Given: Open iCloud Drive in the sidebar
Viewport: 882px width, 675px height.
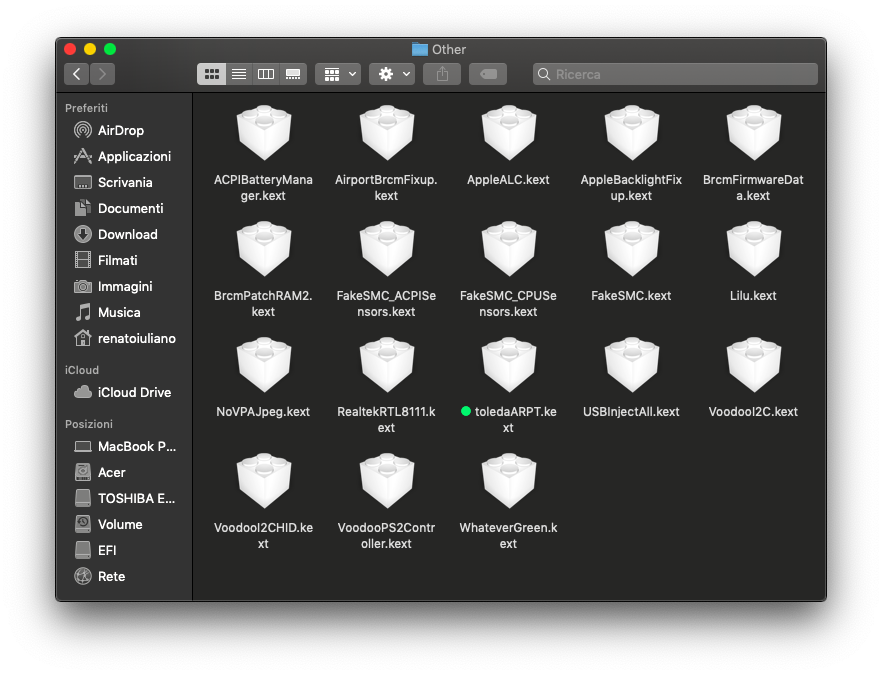Looking at the screenshot, I should coord(125,392).
